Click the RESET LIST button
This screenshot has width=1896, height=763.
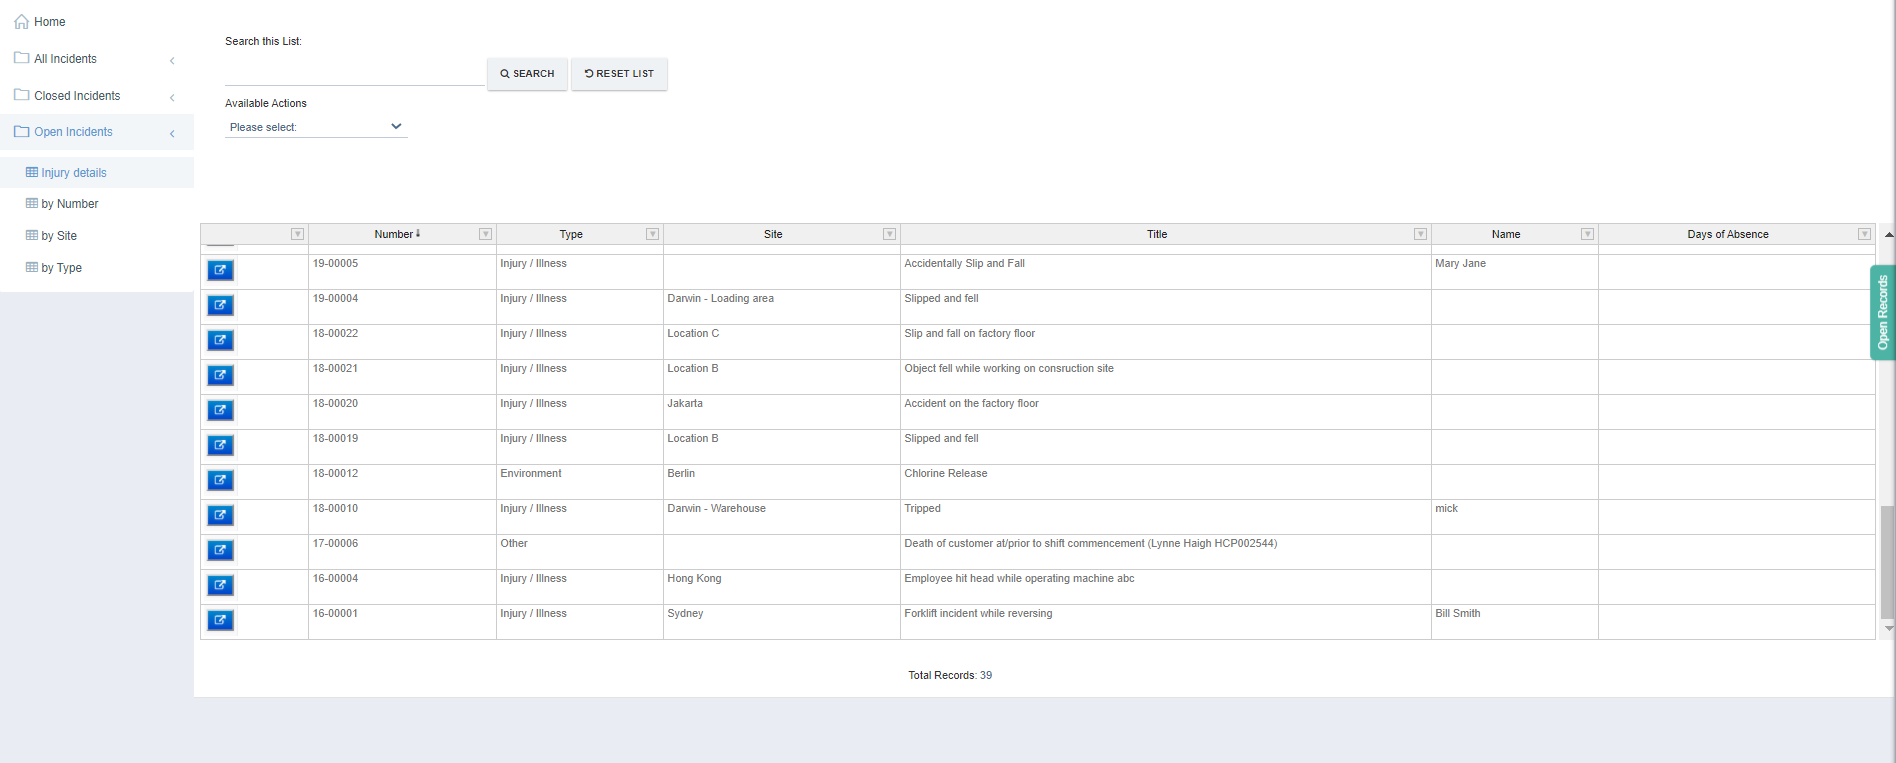click(x=619, y=74)
